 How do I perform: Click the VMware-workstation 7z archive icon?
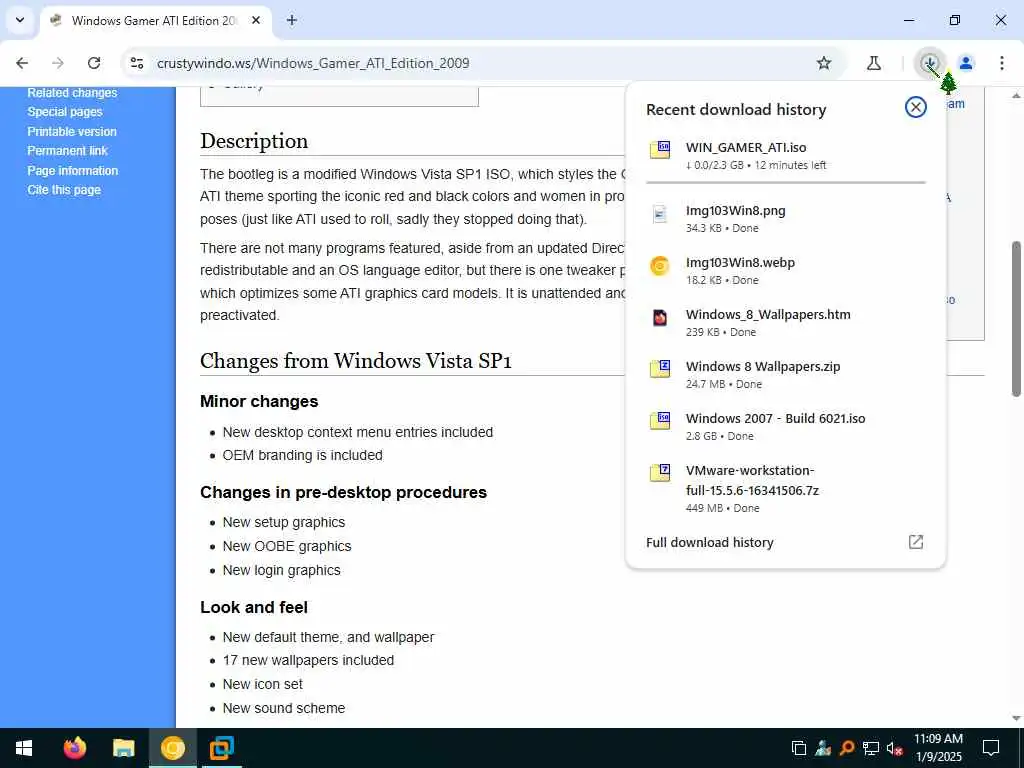[x=660, y=473]
